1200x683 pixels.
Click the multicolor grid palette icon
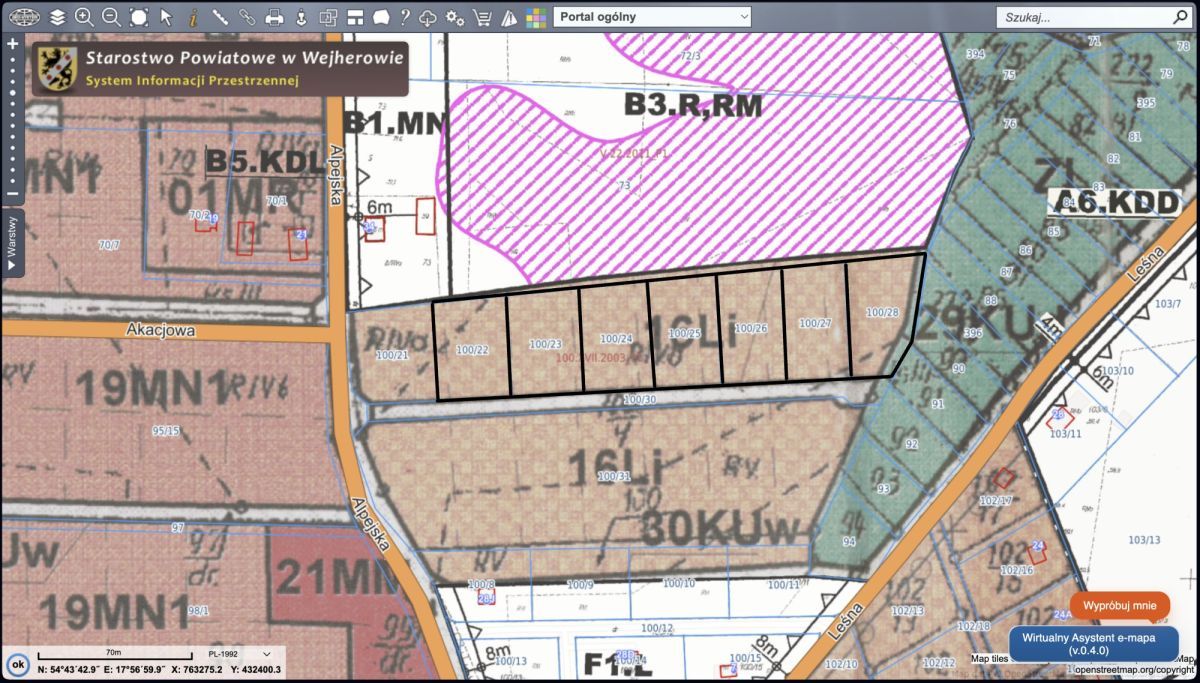[536, 17]
